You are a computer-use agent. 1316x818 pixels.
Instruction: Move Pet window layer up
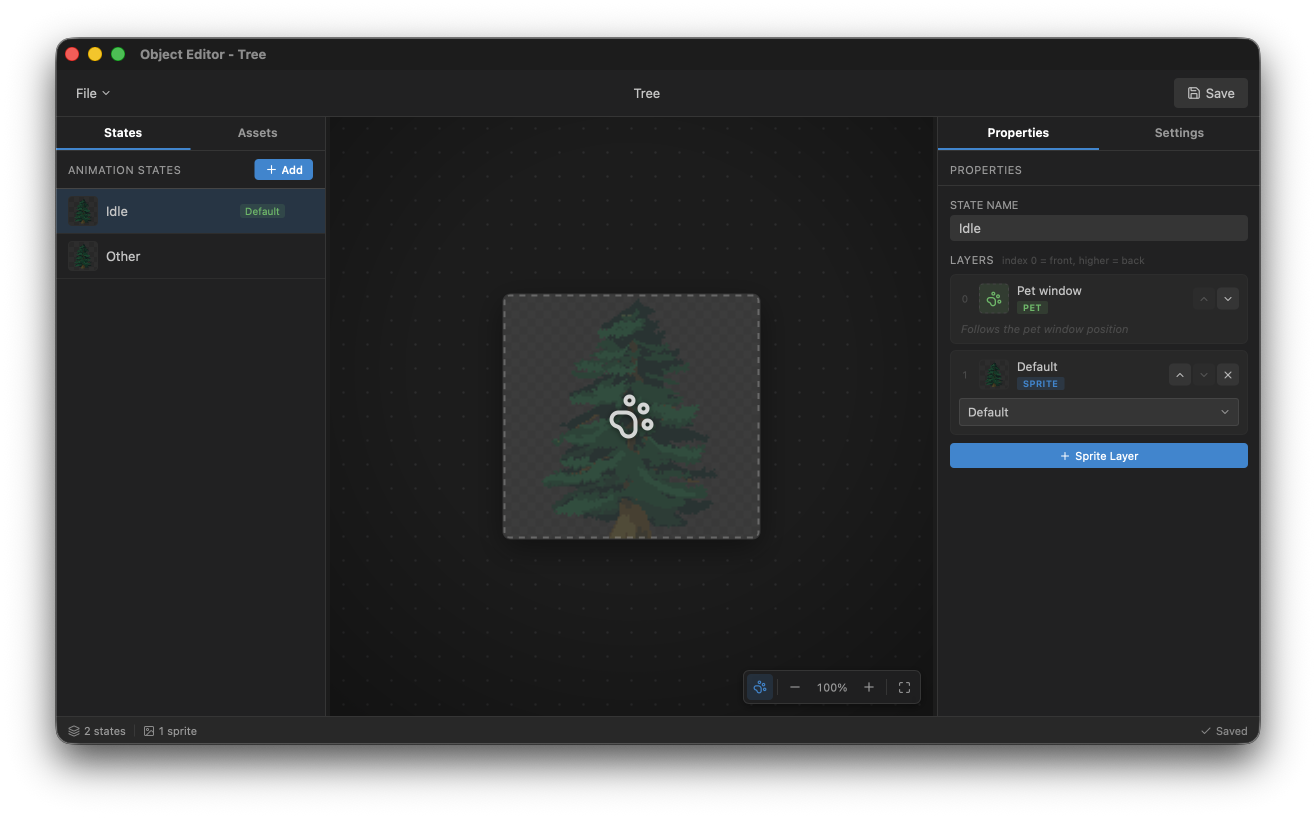1204,298
